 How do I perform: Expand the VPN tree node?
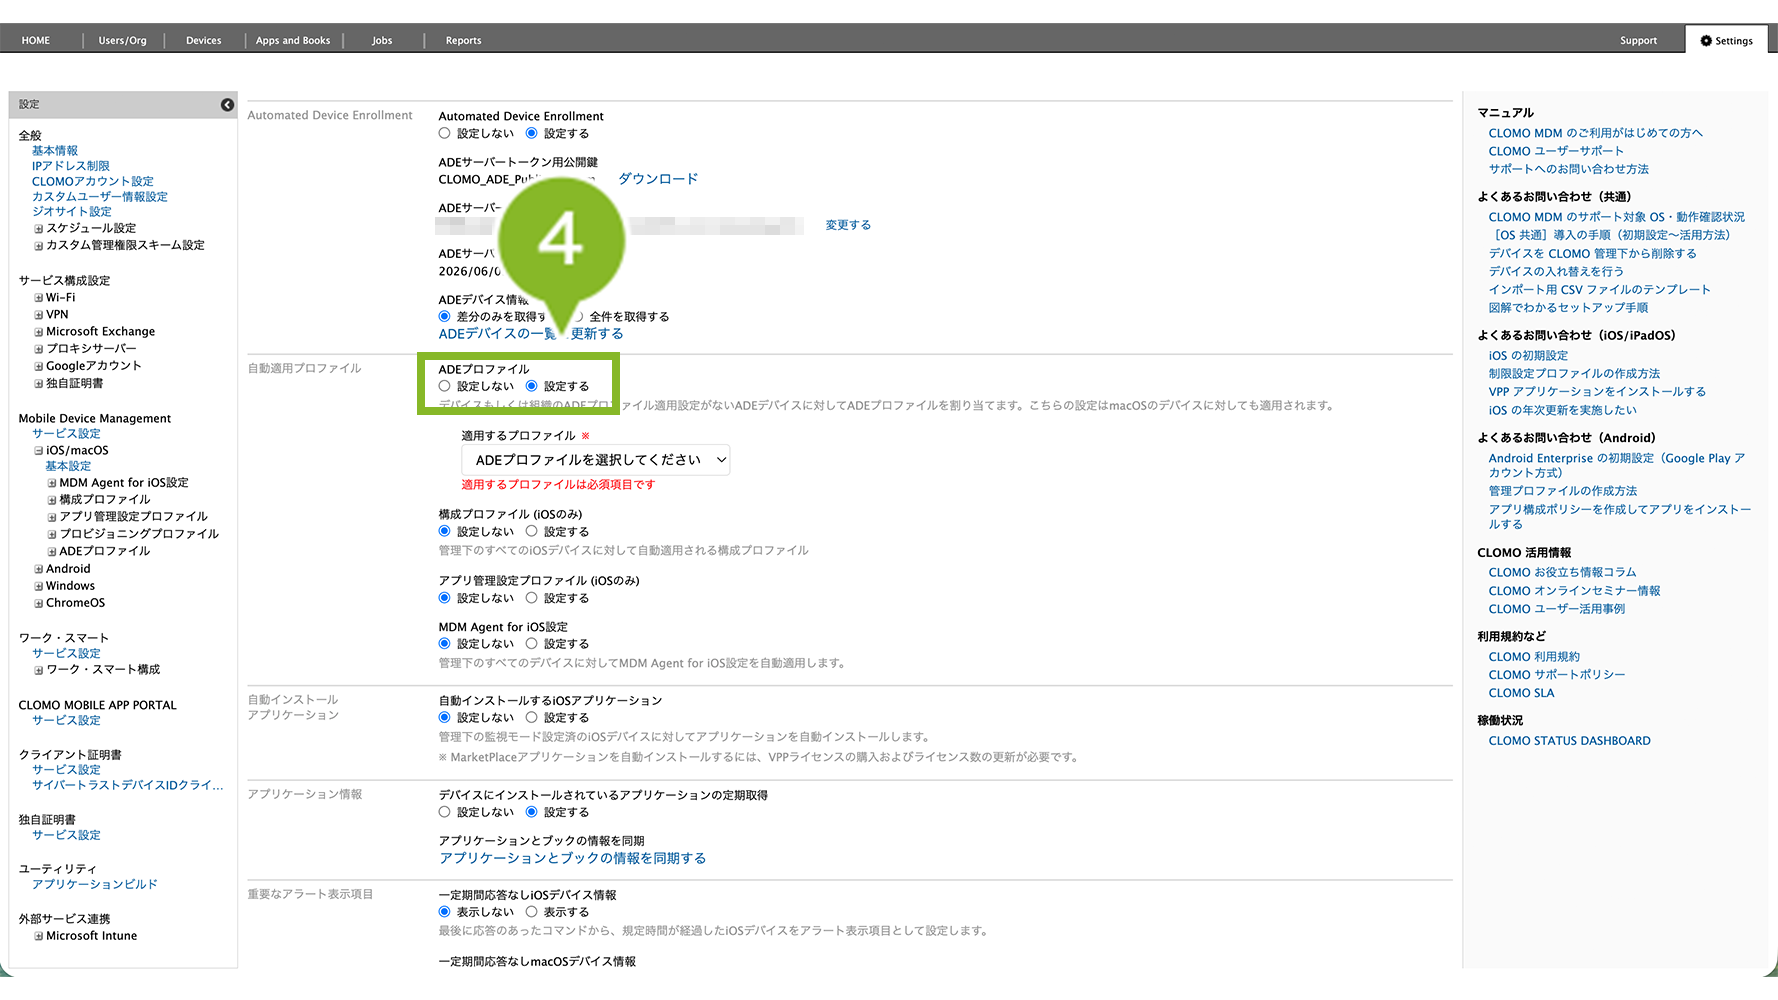point(39,315)
